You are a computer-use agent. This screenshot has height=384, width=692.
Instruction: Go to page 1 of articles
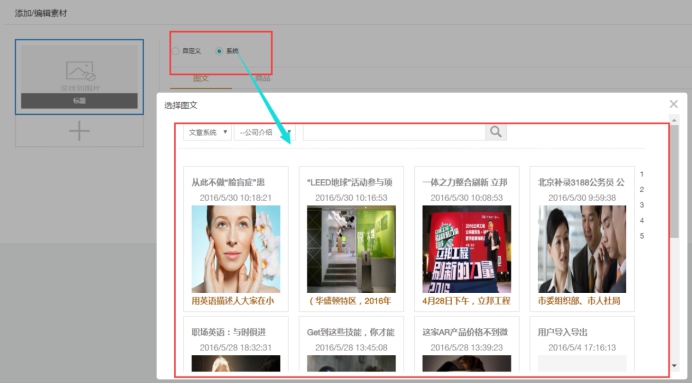coord(642,174)
